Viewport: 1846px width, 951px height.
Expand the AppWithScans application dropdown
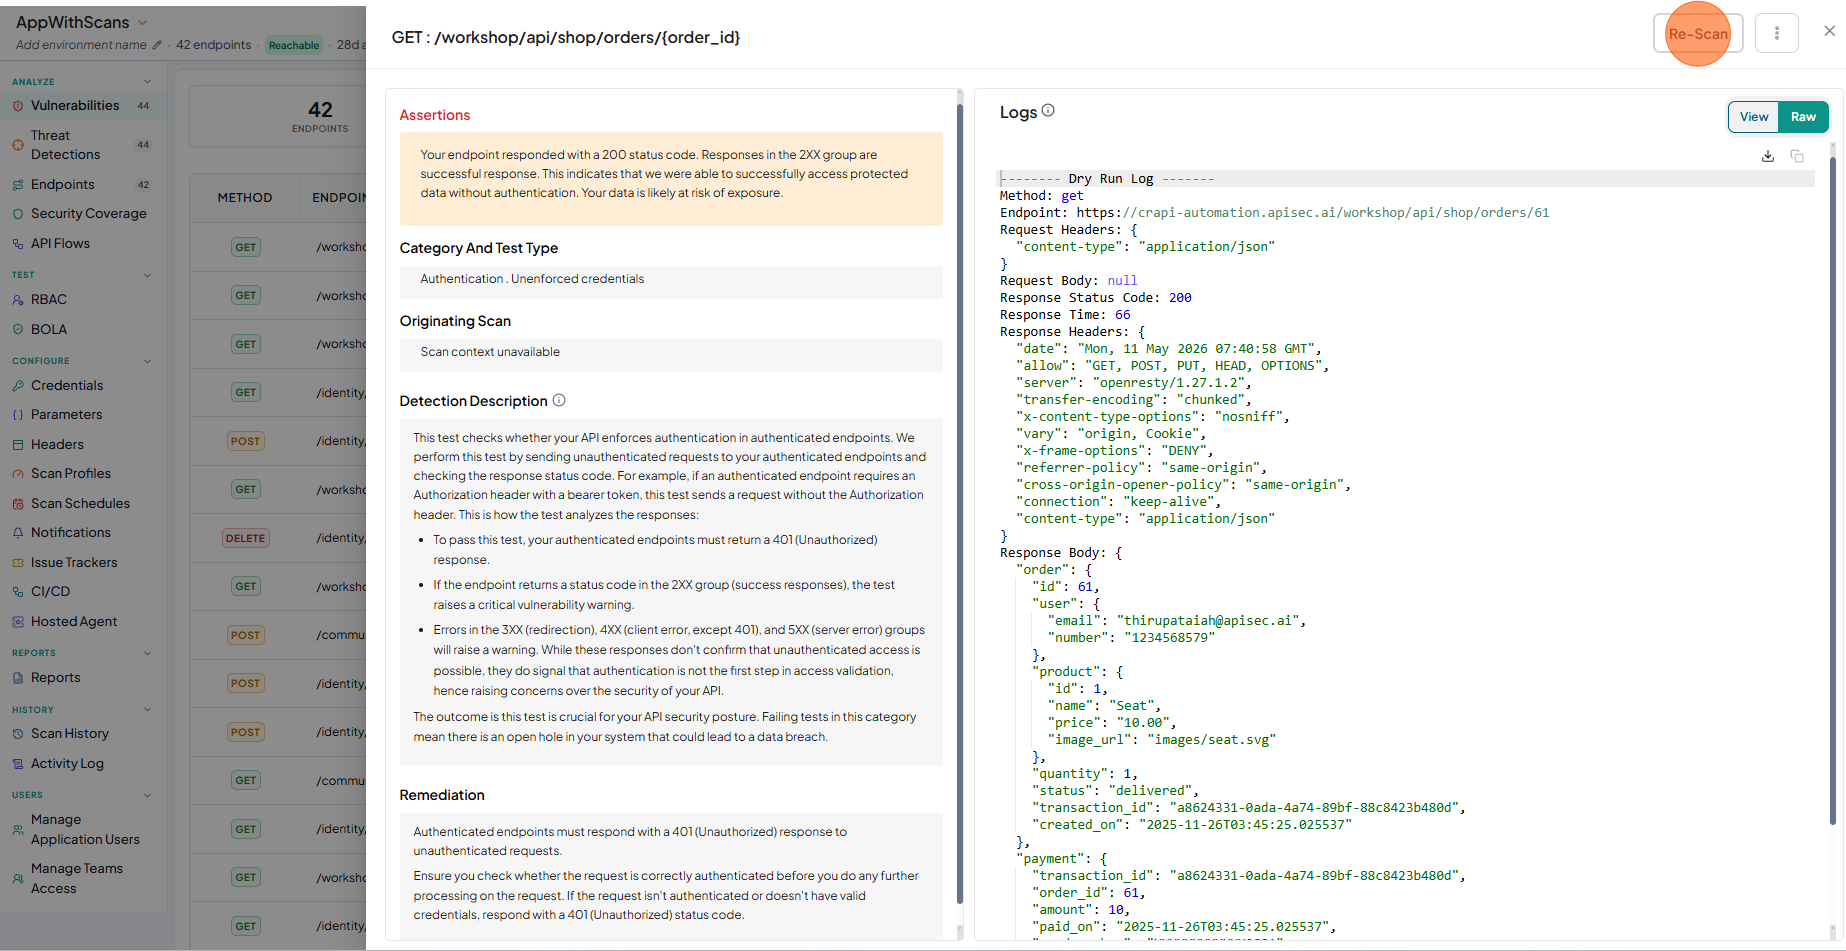142,22
